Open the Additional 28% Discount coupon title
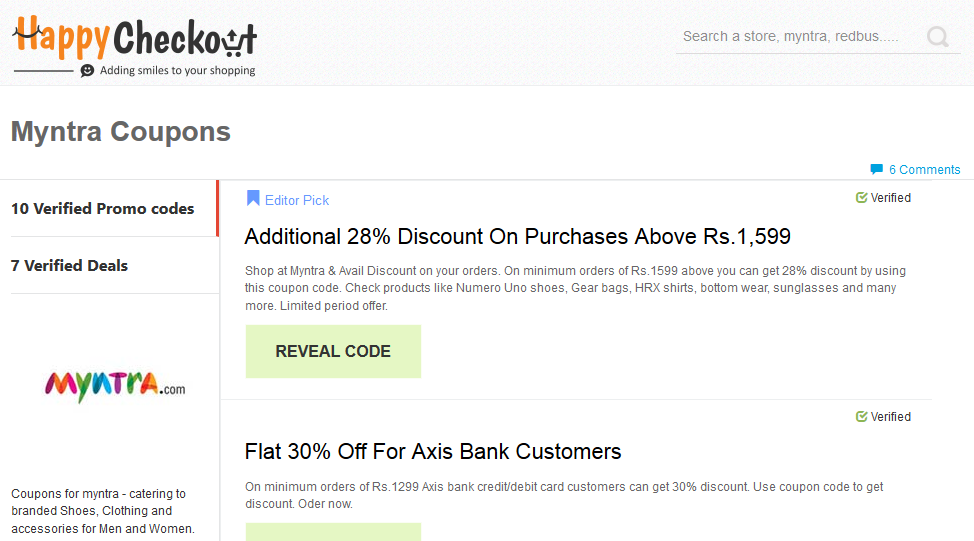Screen dimensions: 974x541 [517, 237]
